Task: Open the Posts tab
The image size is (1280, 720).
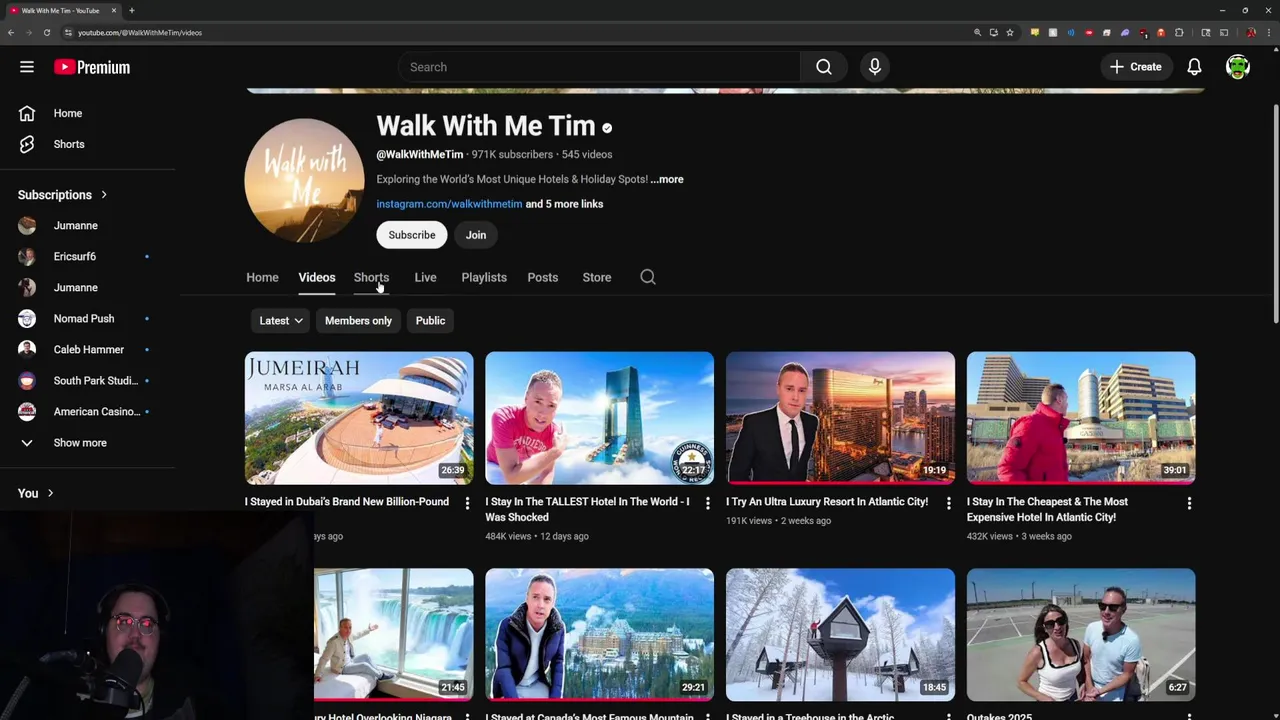Action: pos(543,278)
